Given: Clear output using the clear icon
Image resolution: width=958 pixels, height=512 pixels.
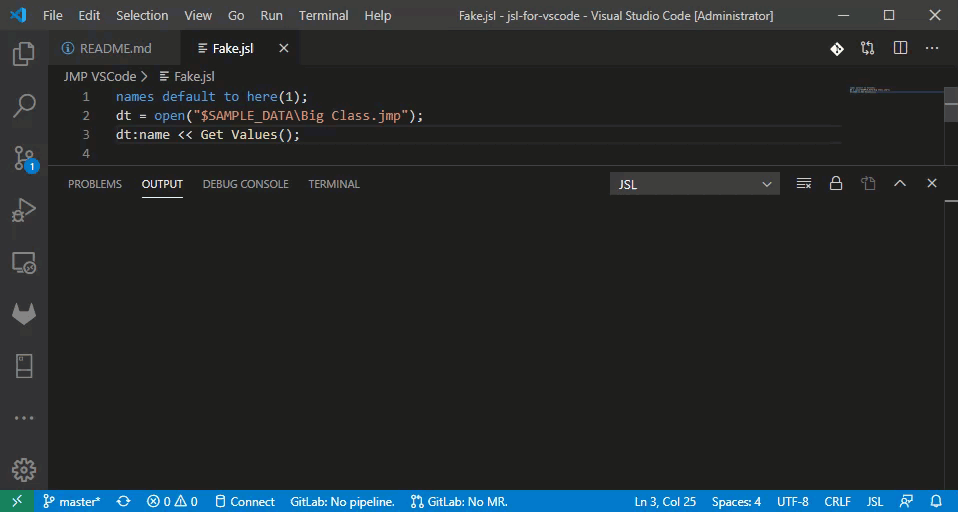Looking at the screenshot, I should pyautogui.click(x=804, y=183).
